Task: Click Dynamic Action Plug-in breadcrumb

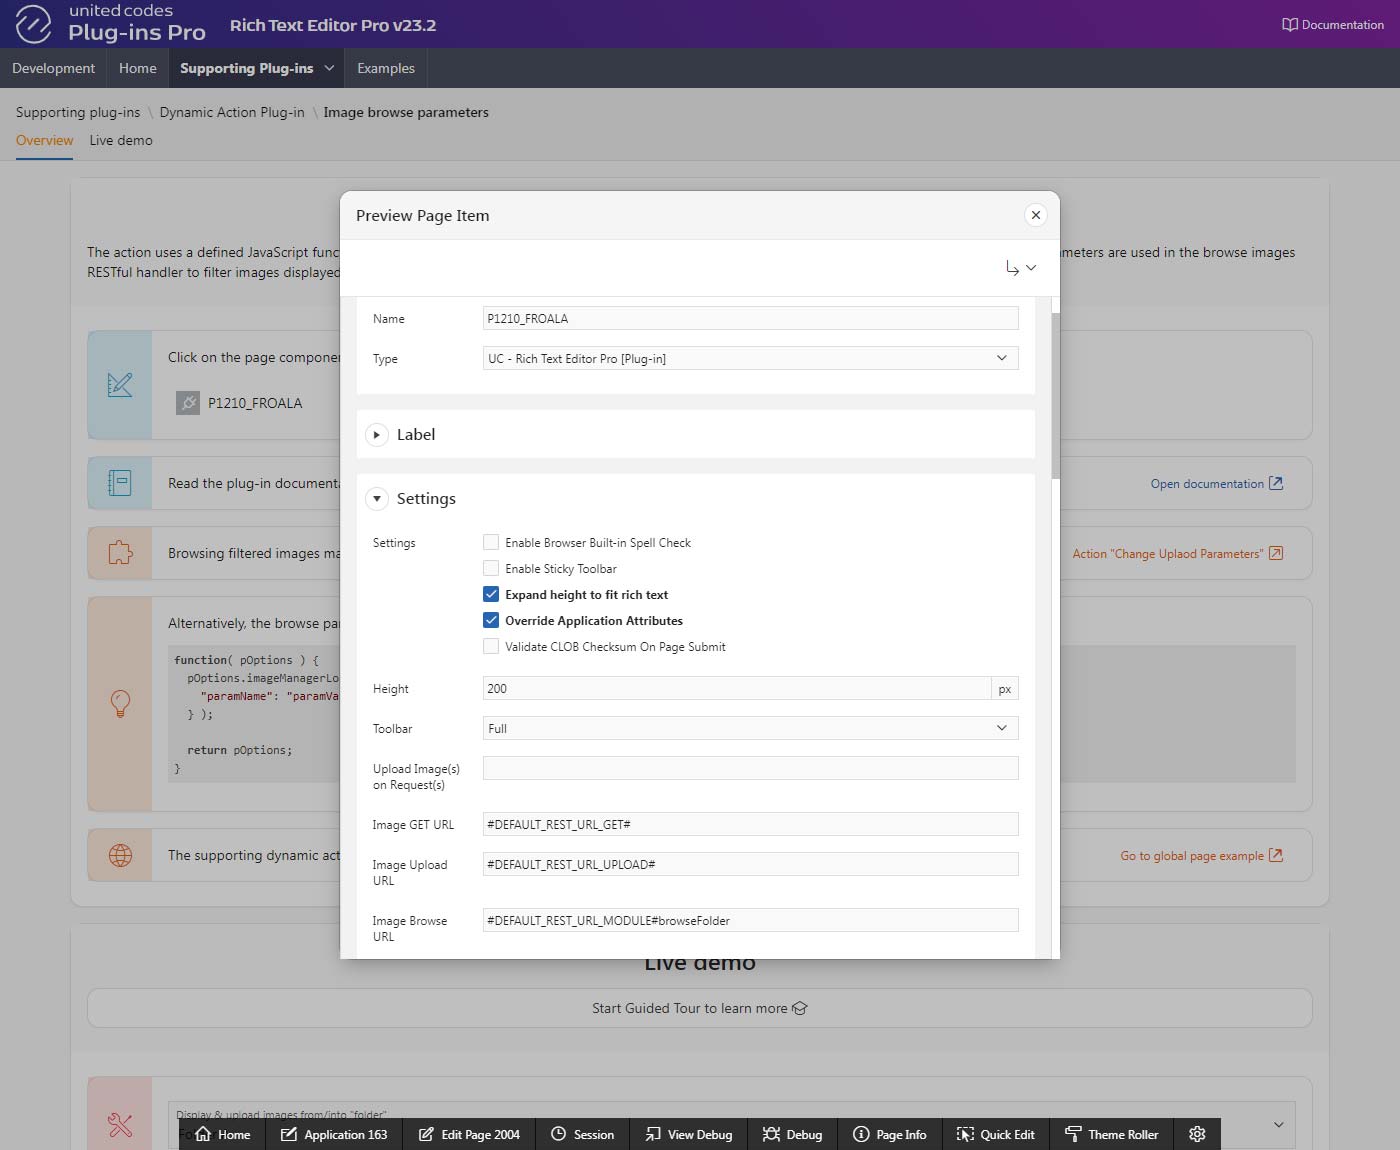Action: click(232, 112)
